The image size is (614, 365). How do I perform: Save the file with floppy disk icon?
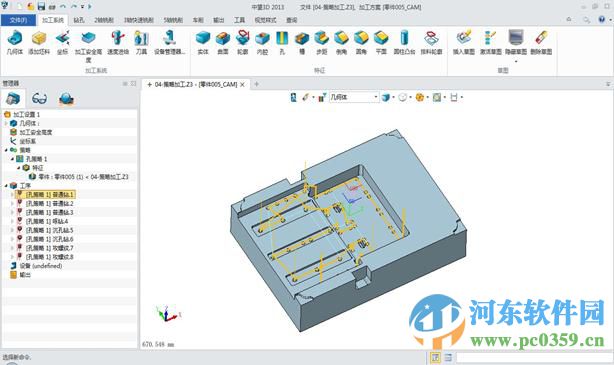pyautogui.click(x=41, y=7)
